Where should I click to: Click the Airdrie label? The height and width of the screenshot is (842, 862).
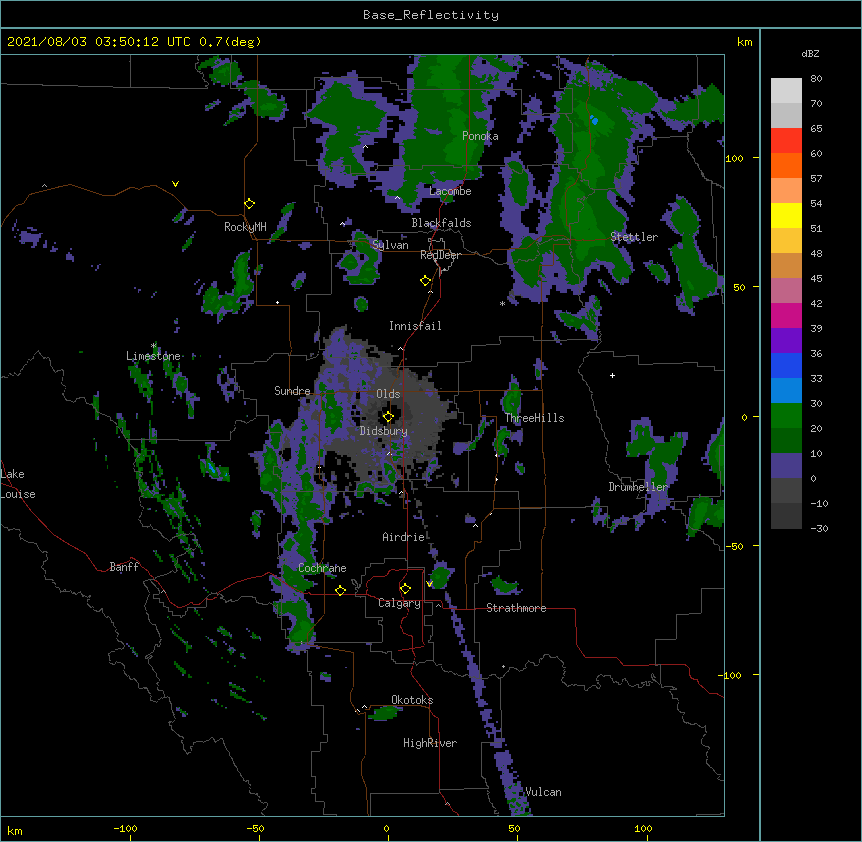coord(404,537)
